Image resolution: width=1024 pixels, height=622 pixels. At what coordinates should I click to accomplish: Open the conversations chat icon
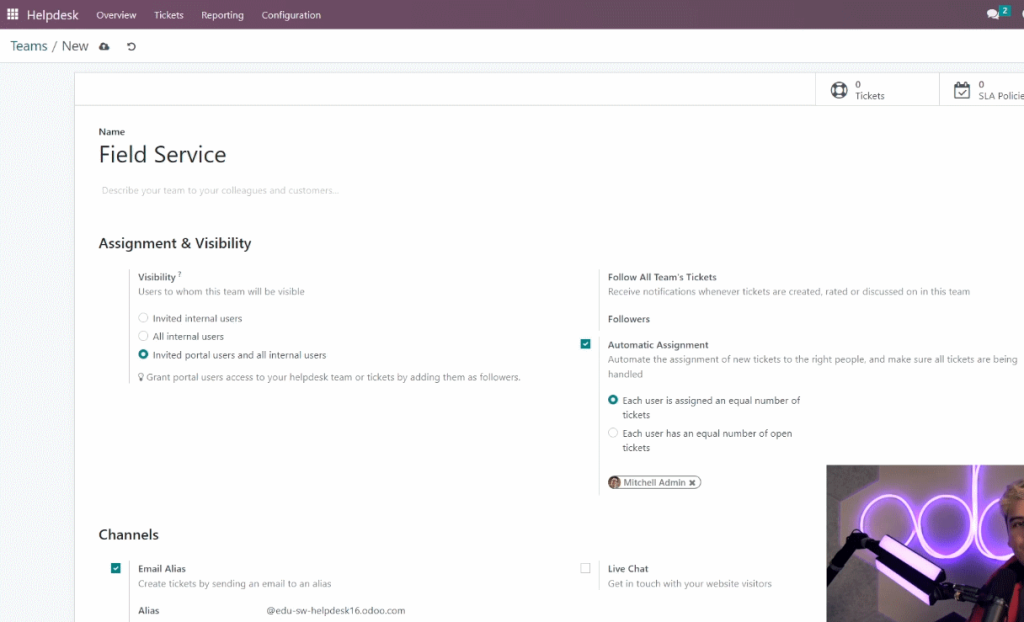coord(993,14)
